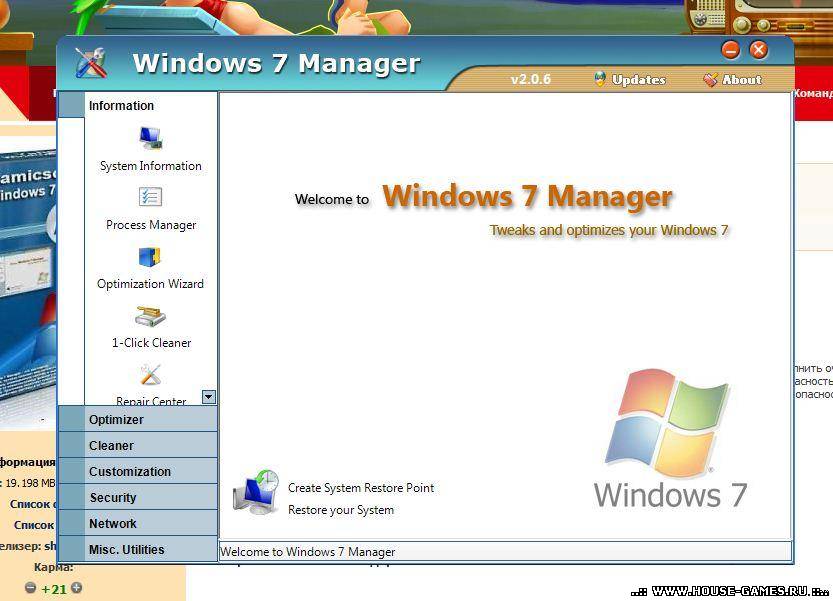
Task: Close the Windows 7 Manager window
Action: 759,50
